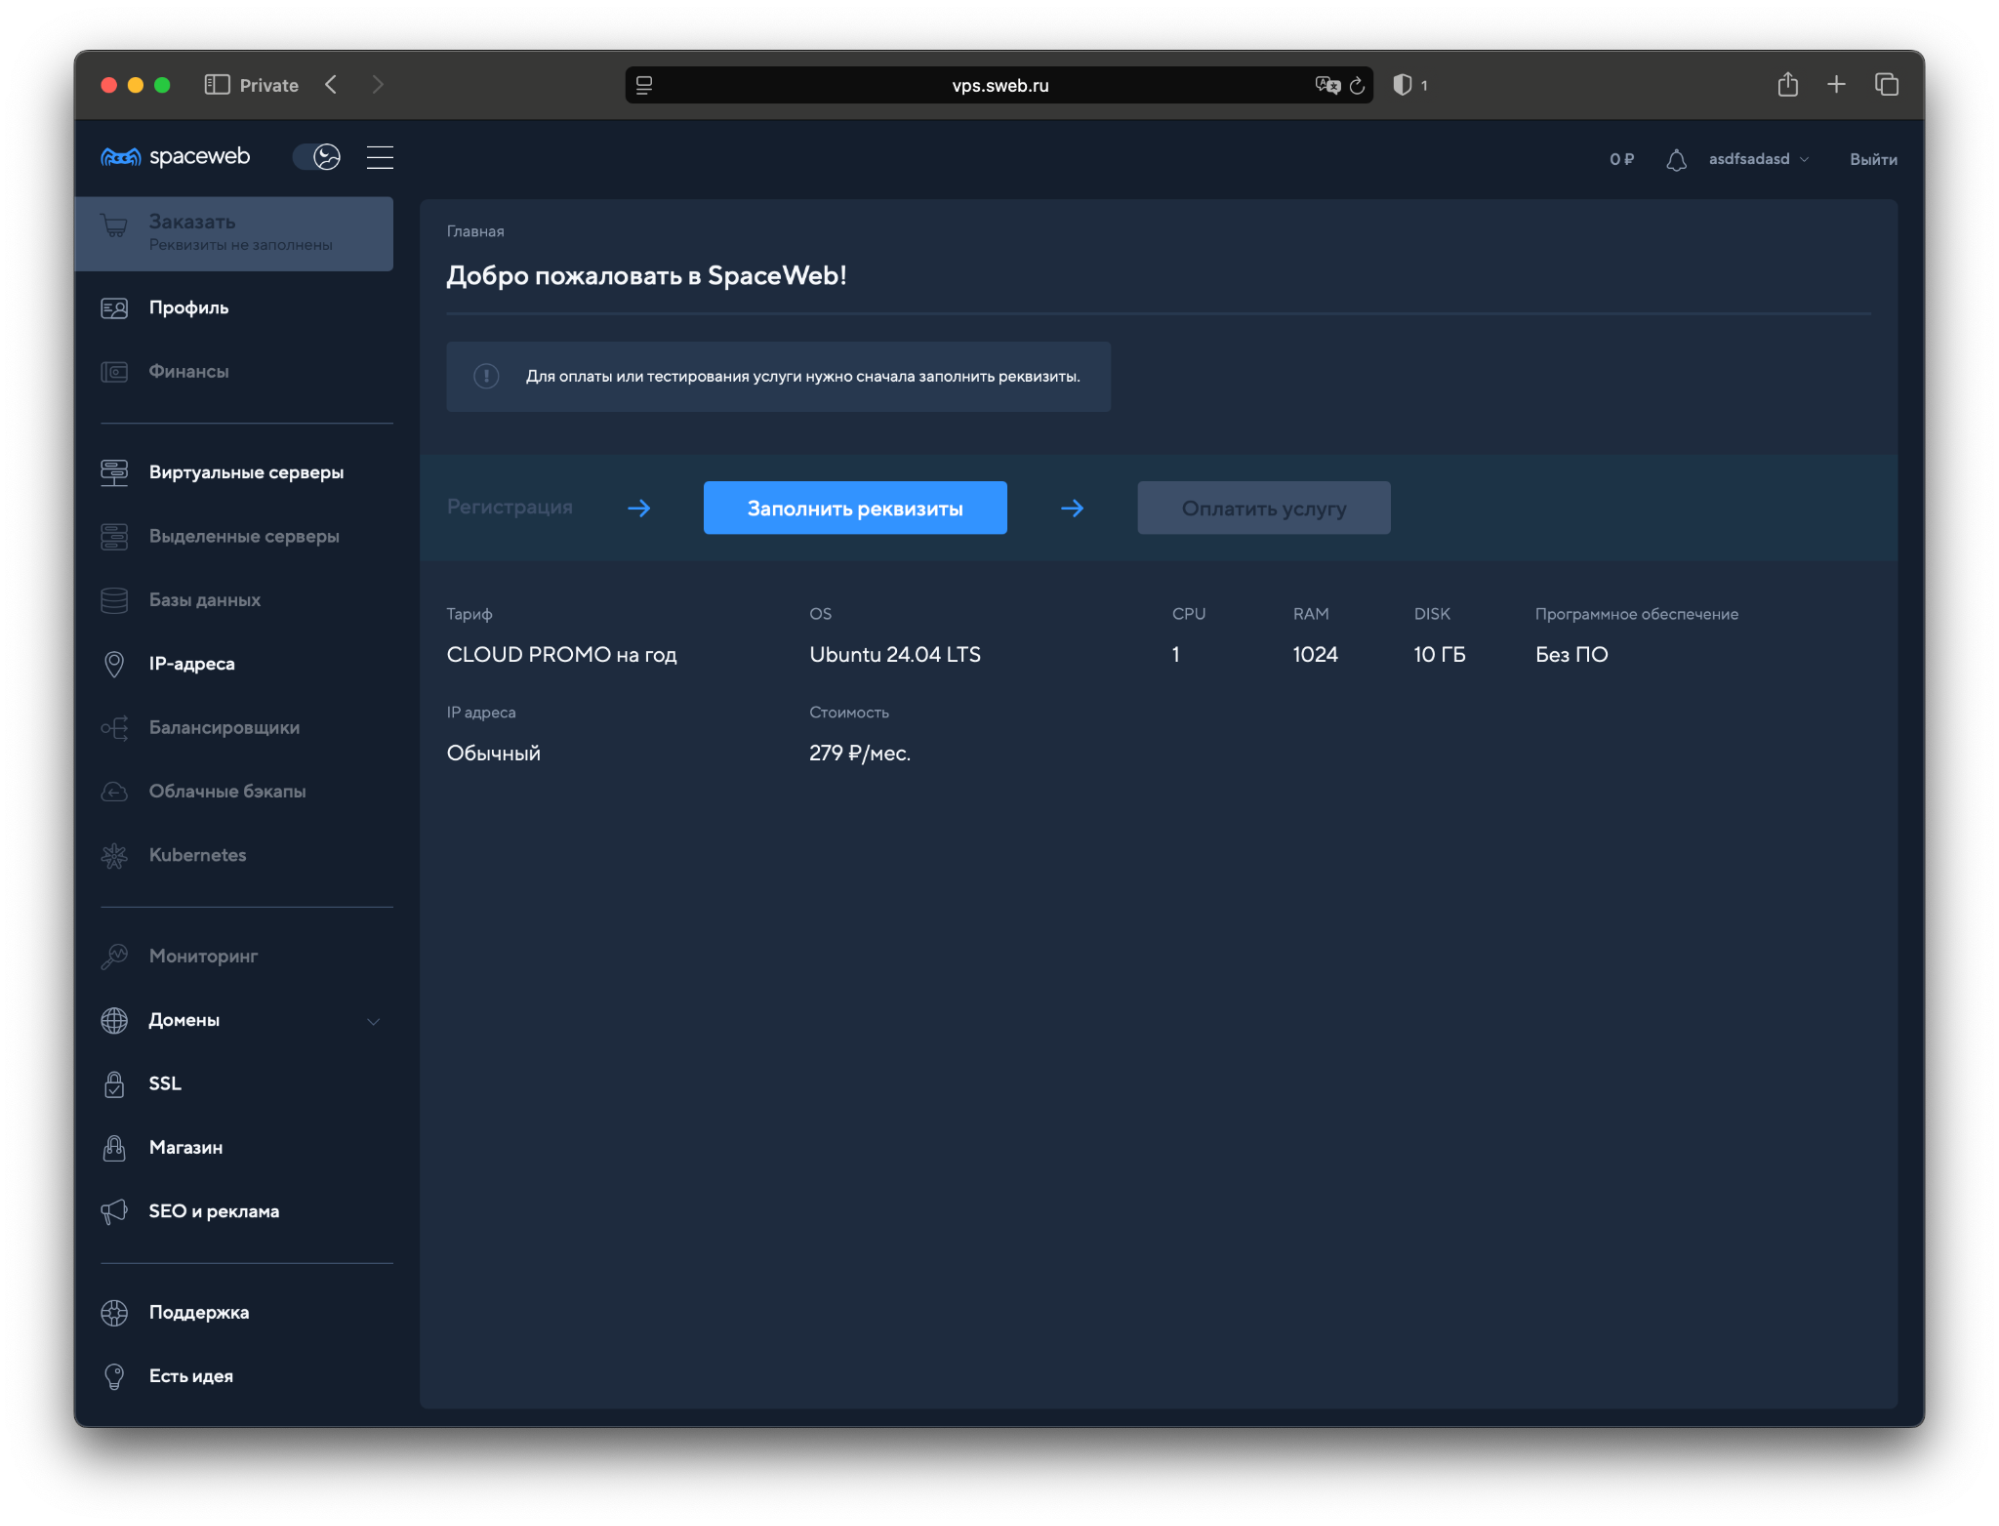Click the Главная breadcrumb link
This screenshot has width=1999, height=1526.
click(x=475, y=231)
